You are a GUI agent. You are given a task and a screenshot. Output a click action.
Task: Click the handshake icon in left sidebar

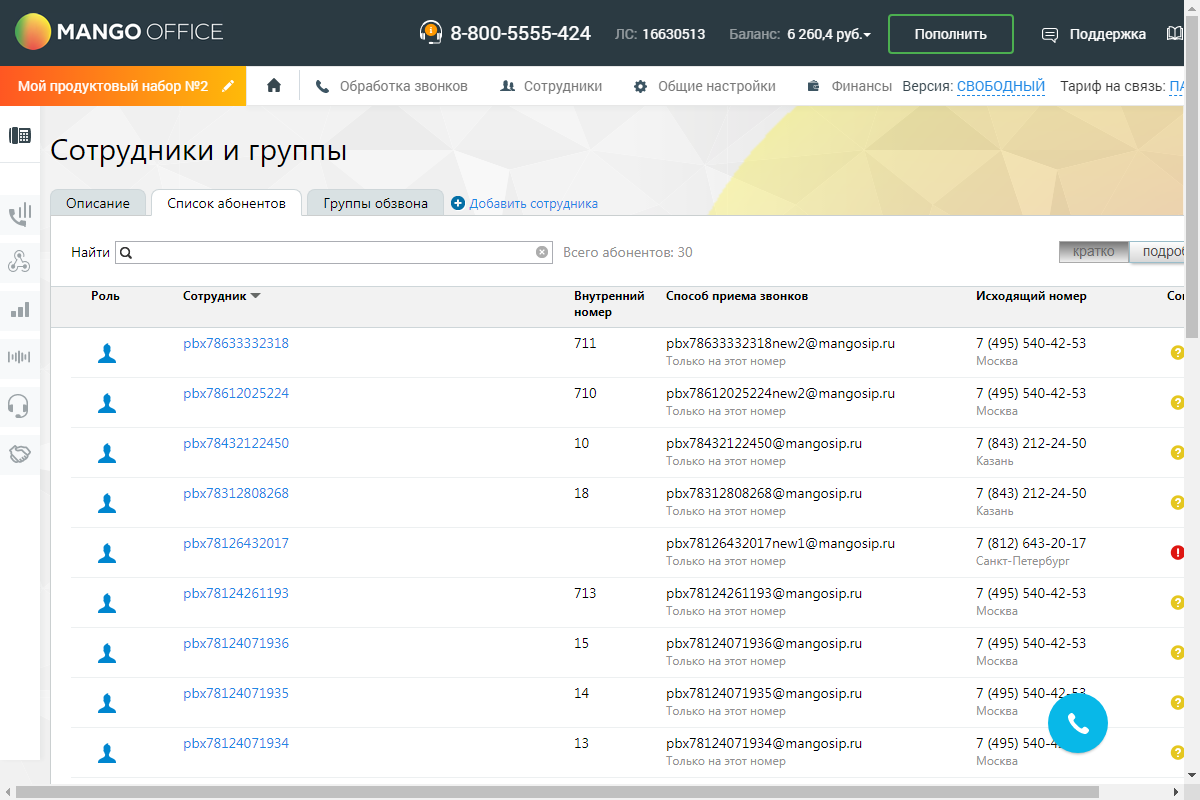coord(19,454)
